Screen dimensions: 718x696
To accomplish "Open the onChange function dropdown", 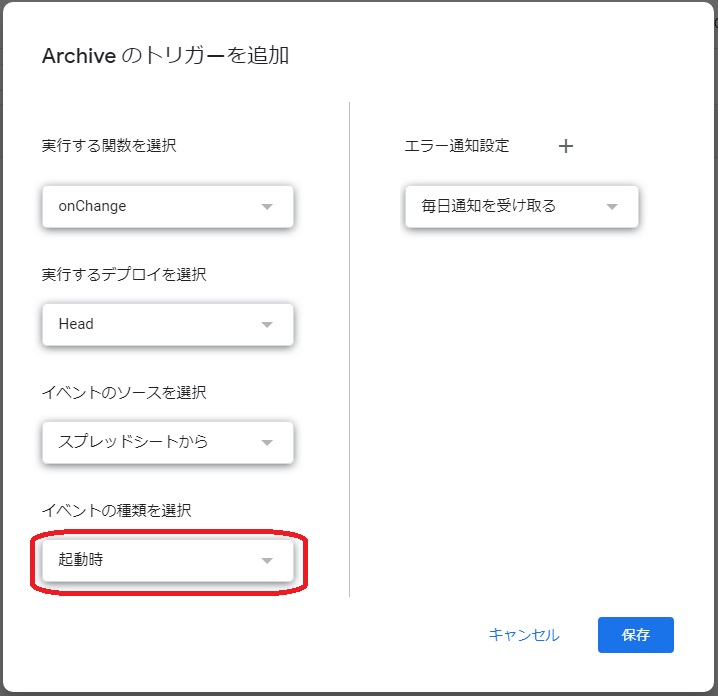I will click(168, 207).
